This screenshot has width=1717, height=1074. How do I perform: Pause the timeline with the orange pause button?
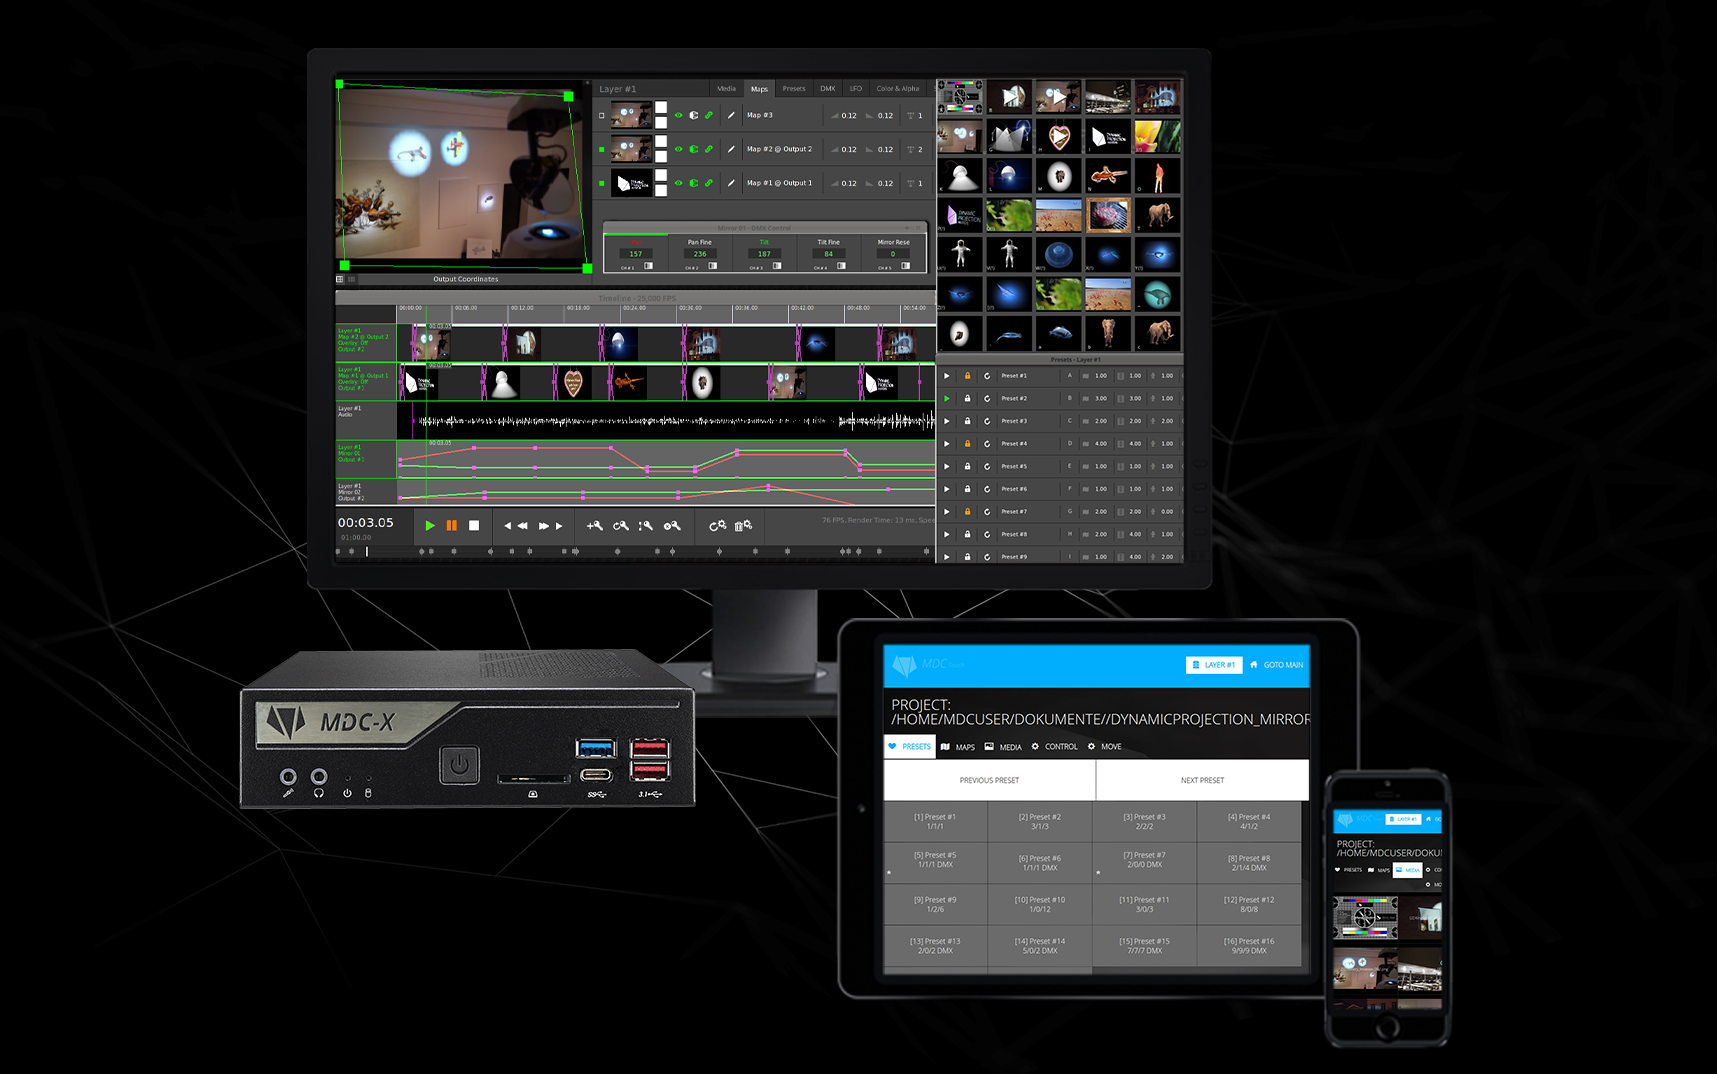(x=452, y=526)
